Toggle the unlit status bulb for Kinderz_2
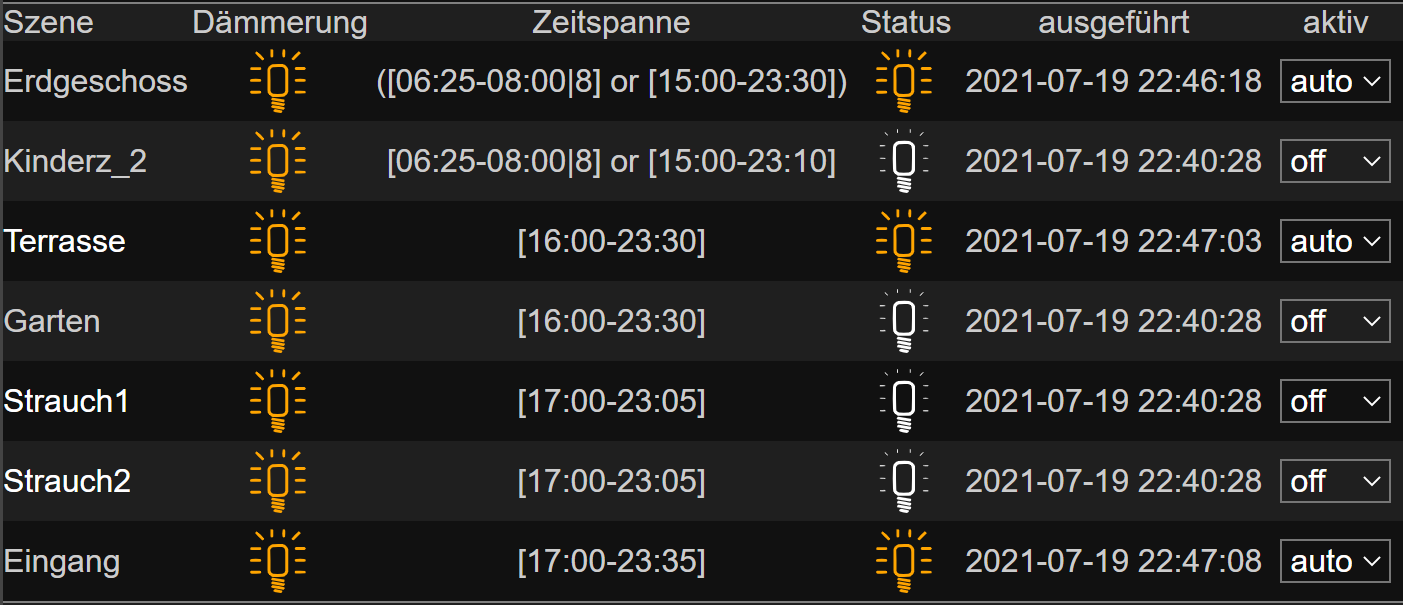Screen dimensions: 1403x605 point(903,161)
